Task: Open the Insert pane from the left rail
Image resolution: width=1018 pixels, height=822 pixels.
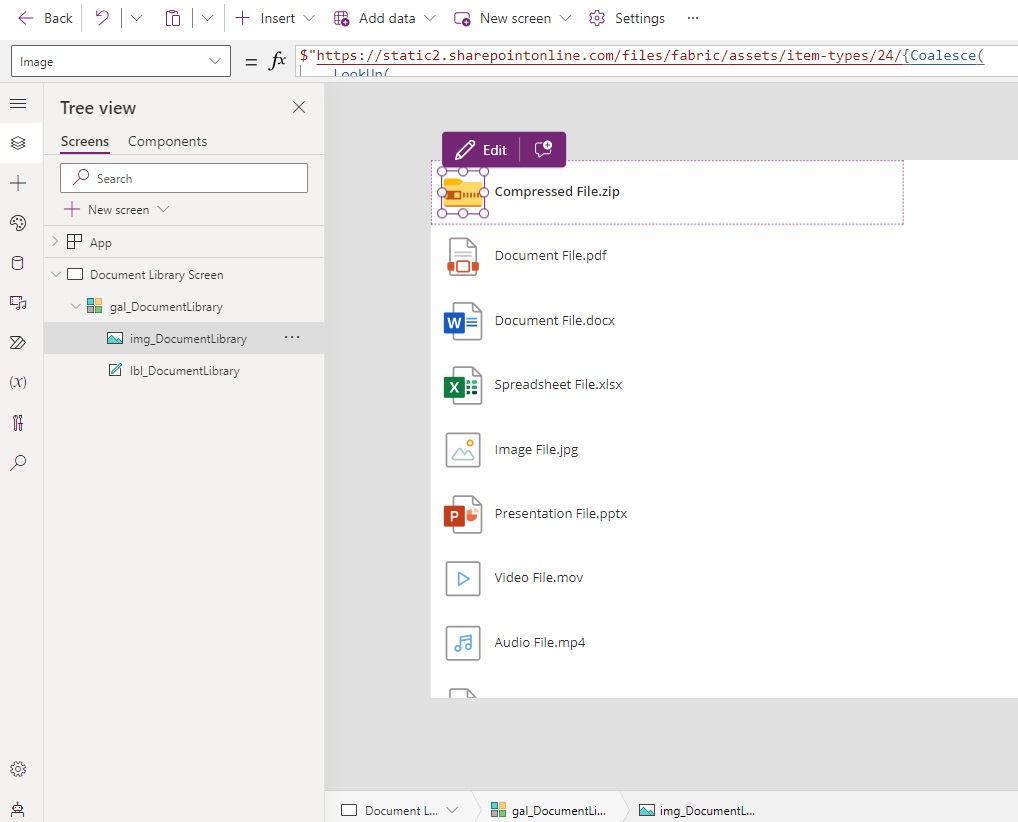Action: [x=18, y=182]
